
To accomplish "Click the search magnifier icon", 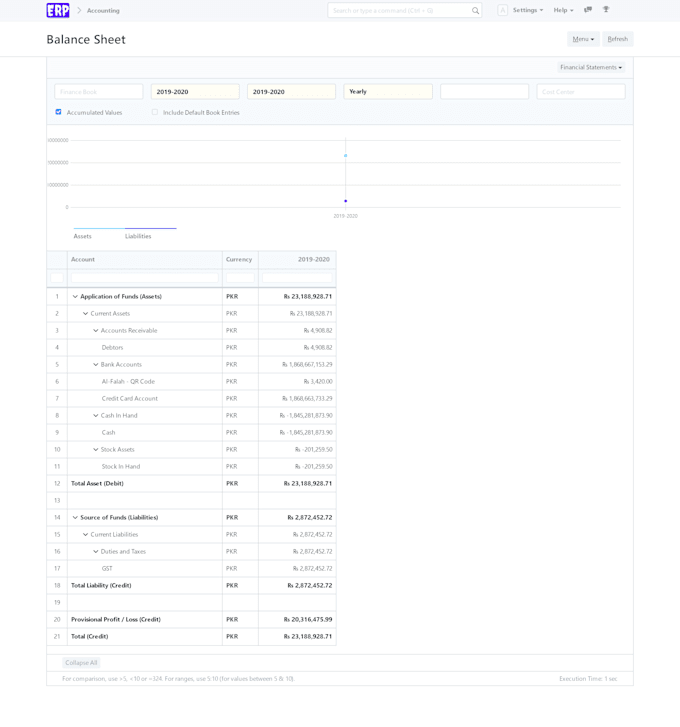I will coord(475,11).
